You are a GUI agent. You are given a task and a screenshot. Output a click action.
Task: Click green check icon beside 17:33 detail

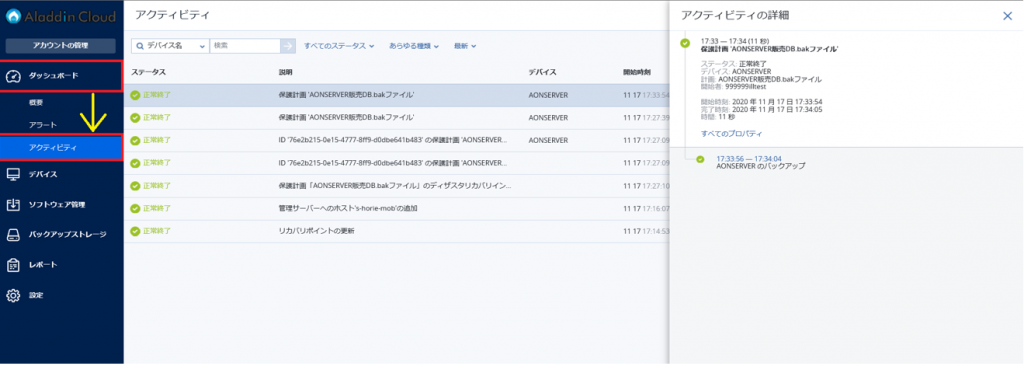point(684,43)
